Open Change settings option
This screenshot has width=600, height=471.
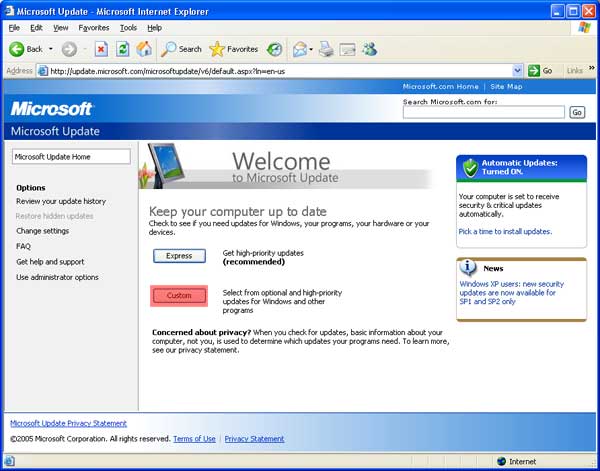coord(42,231)
